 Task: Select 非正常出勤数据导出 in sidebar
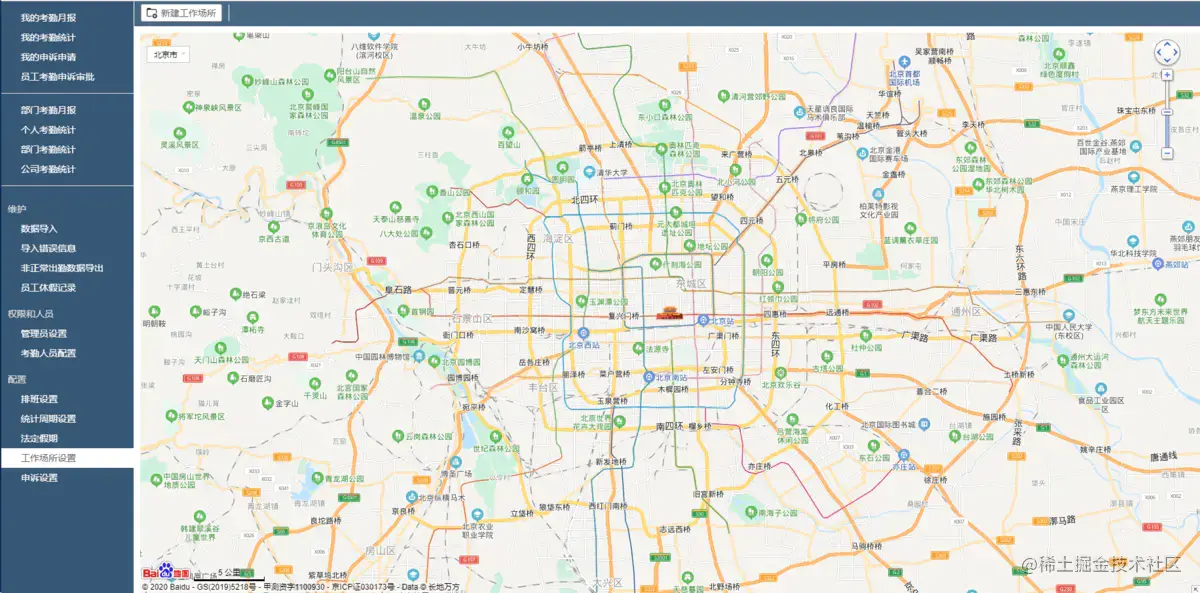(x=62, y=268)
